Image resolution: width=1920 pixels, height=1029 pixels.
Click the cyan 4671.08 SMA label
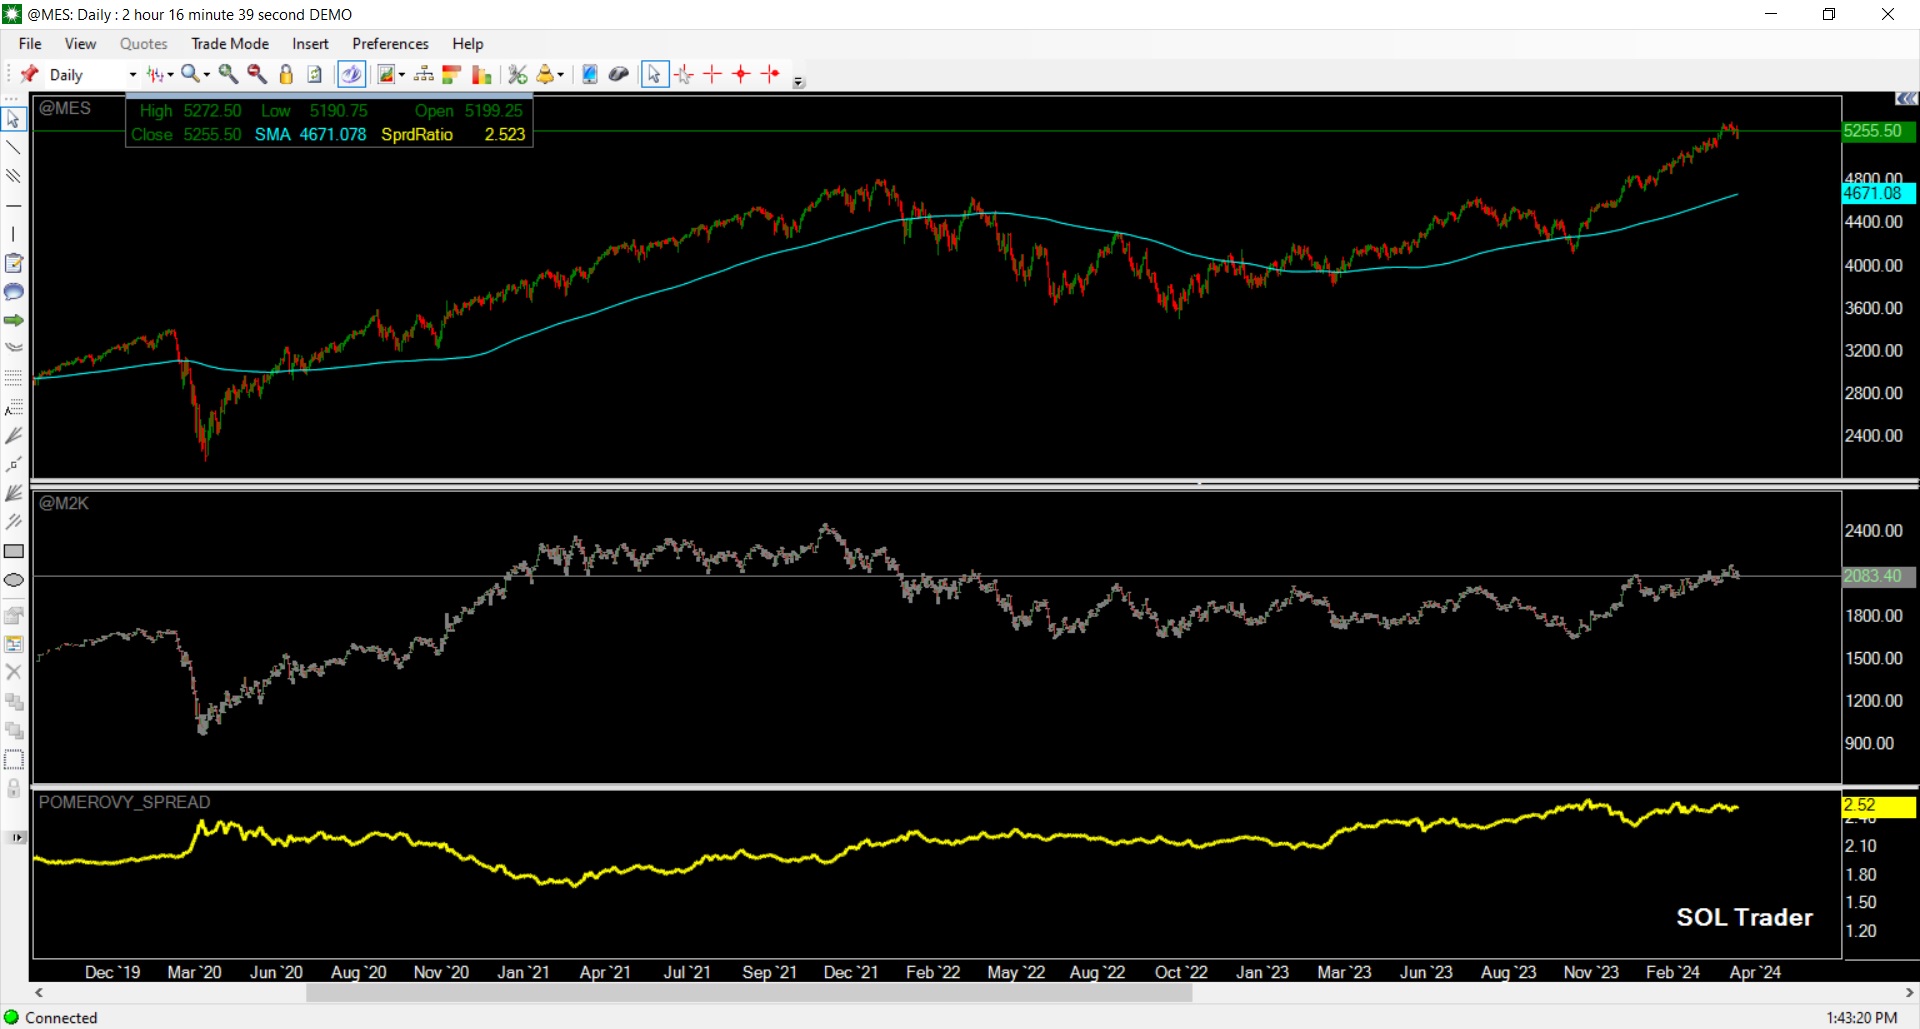(1878, 193)
